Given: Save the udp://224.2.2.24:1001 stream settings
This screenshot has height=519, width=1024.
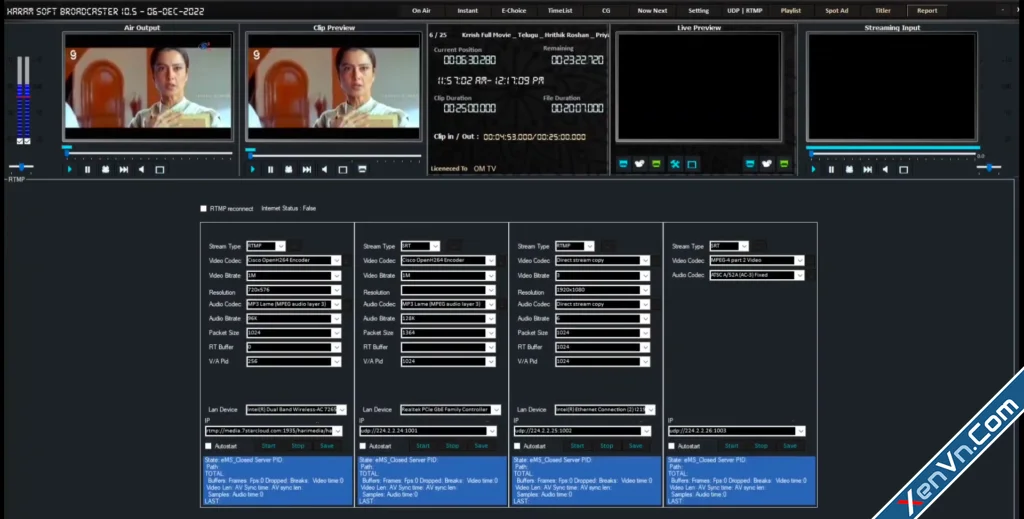Looking at the screenshot, I should coord(481,446).
